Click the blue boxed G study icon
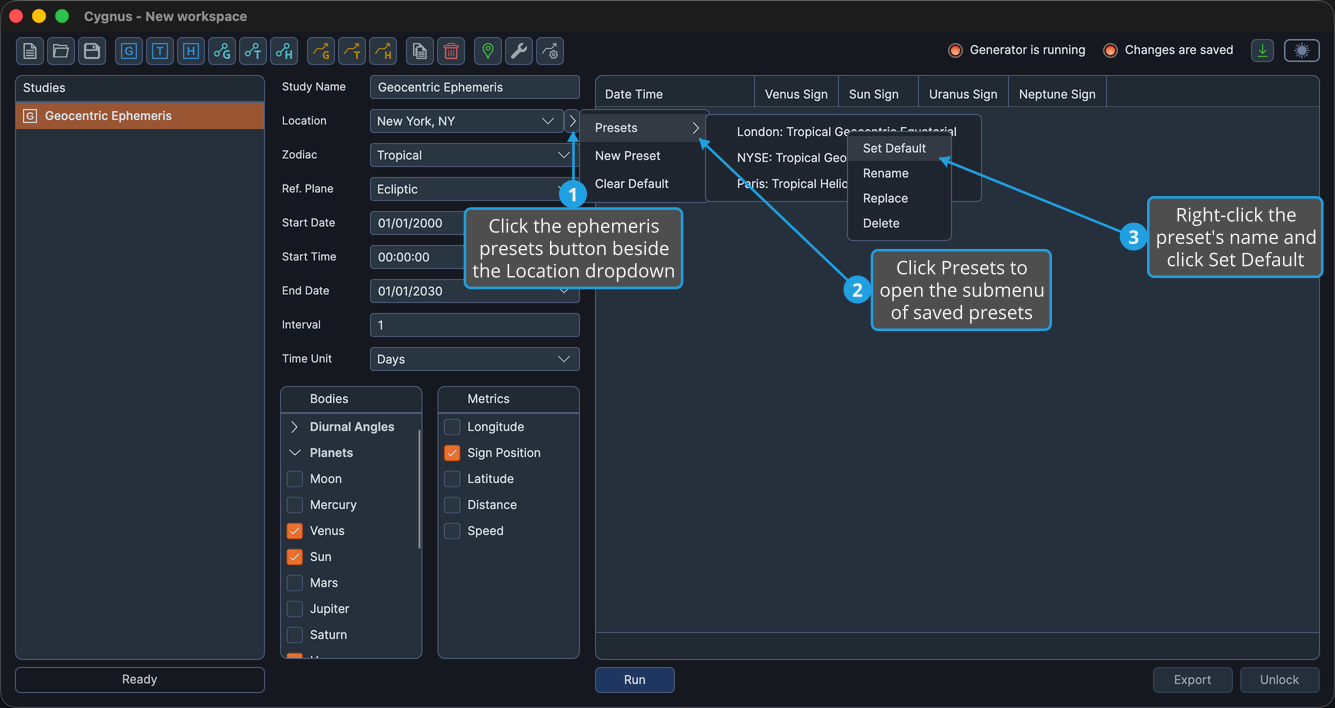 point(129,51)
